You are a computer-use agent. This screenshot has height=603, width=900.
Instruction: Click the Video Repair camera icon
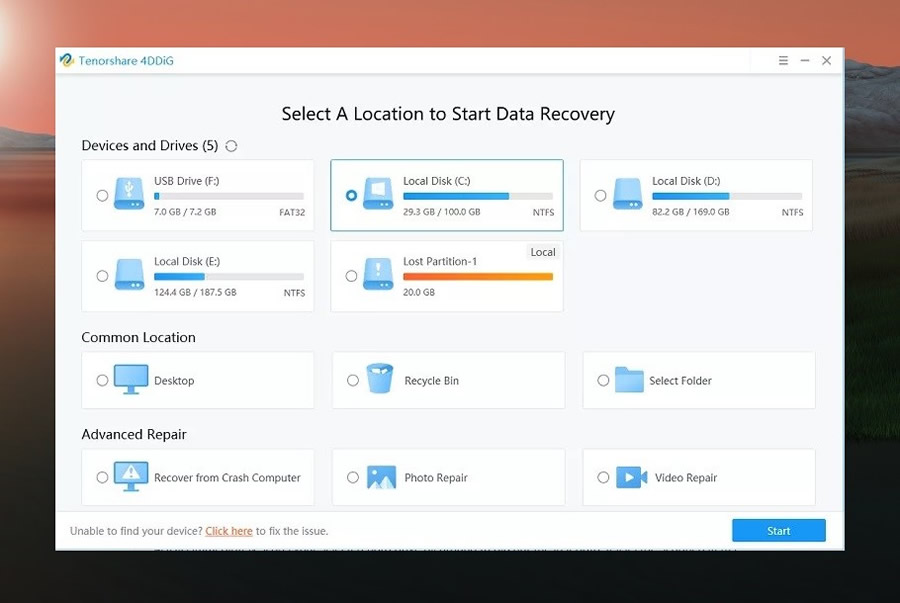(631, 477)
